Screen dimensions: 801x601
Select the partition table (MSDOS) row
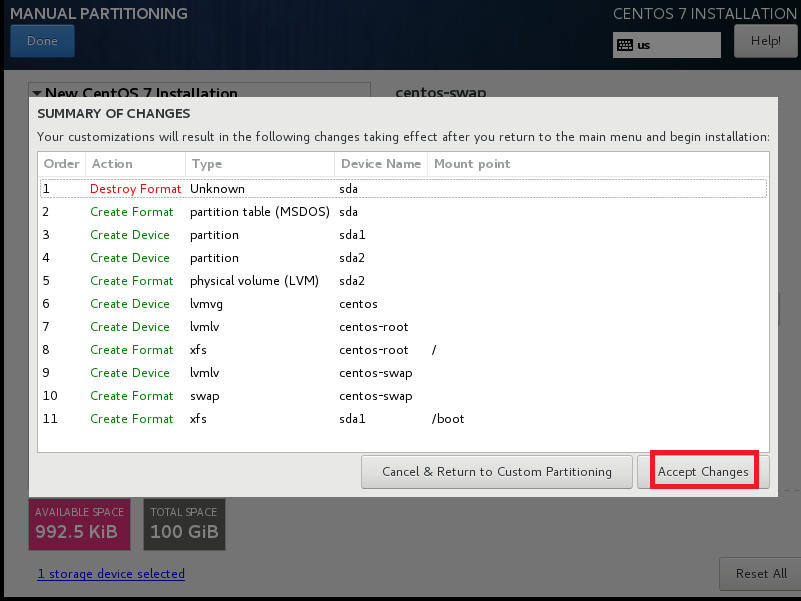(x=403, y=212)
